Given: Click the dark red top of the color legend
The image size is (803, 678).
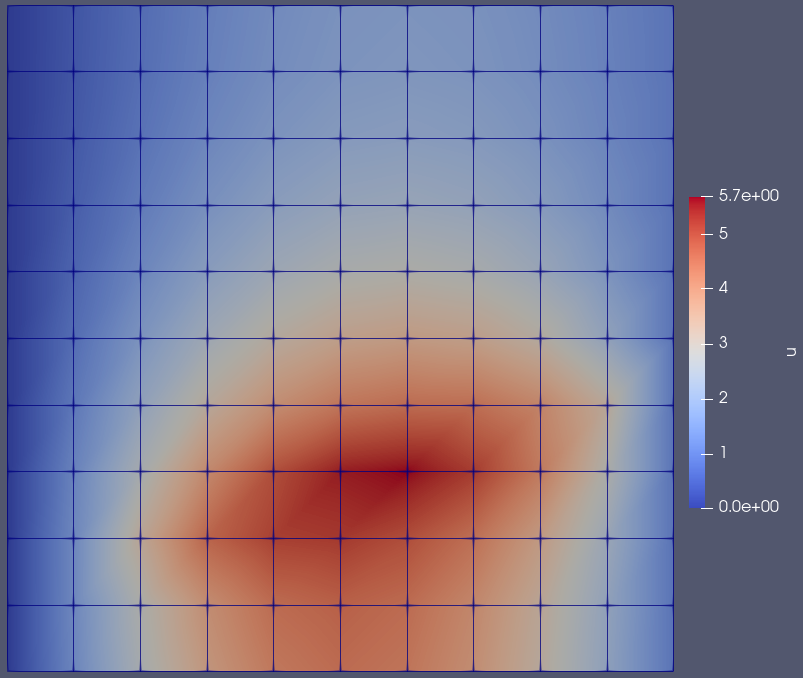Looking at the screenshot, I should click(697, 201).
